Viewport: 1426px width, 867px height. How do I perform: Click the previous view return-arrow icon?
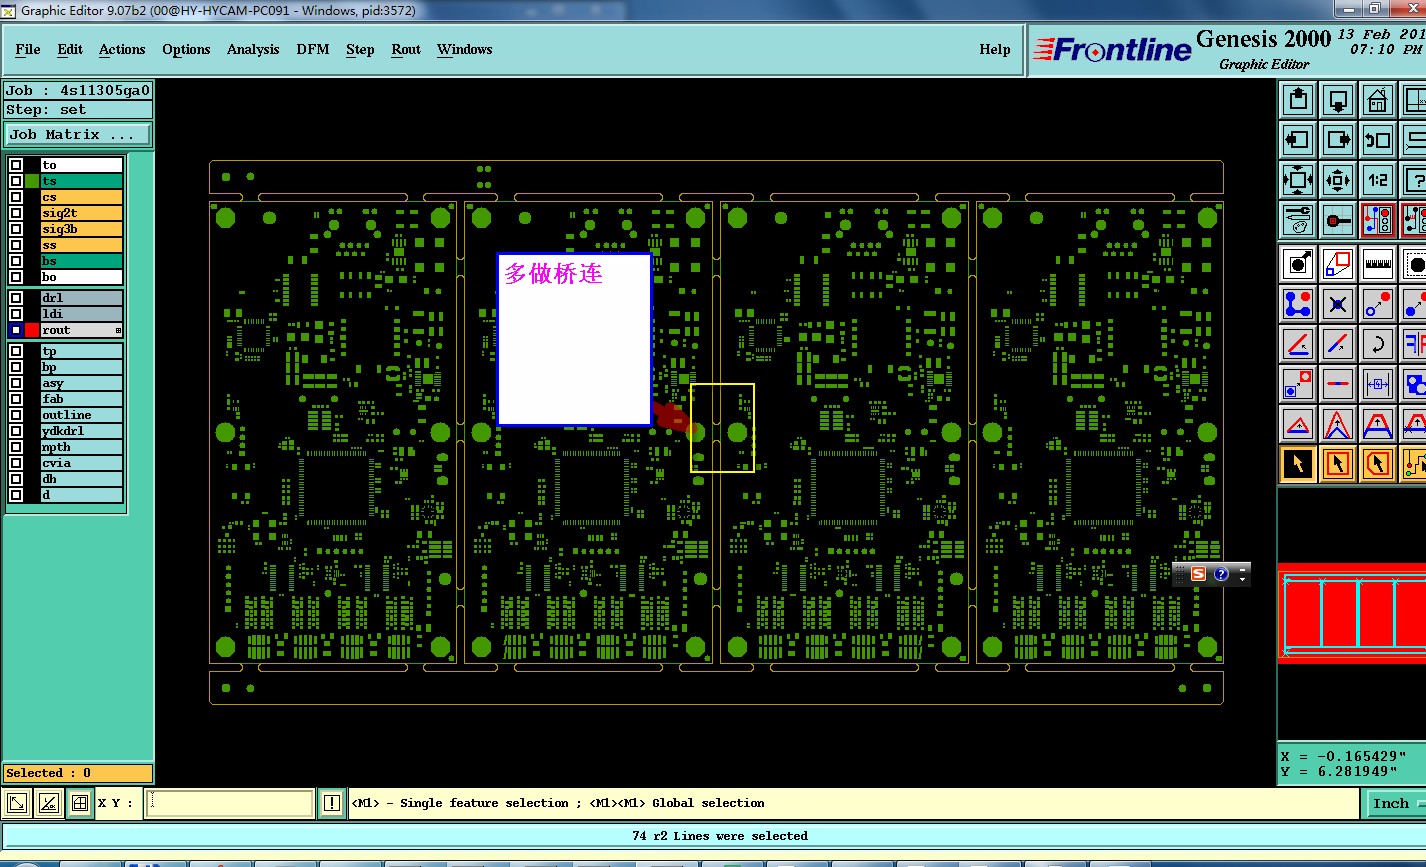(1378, 140)
